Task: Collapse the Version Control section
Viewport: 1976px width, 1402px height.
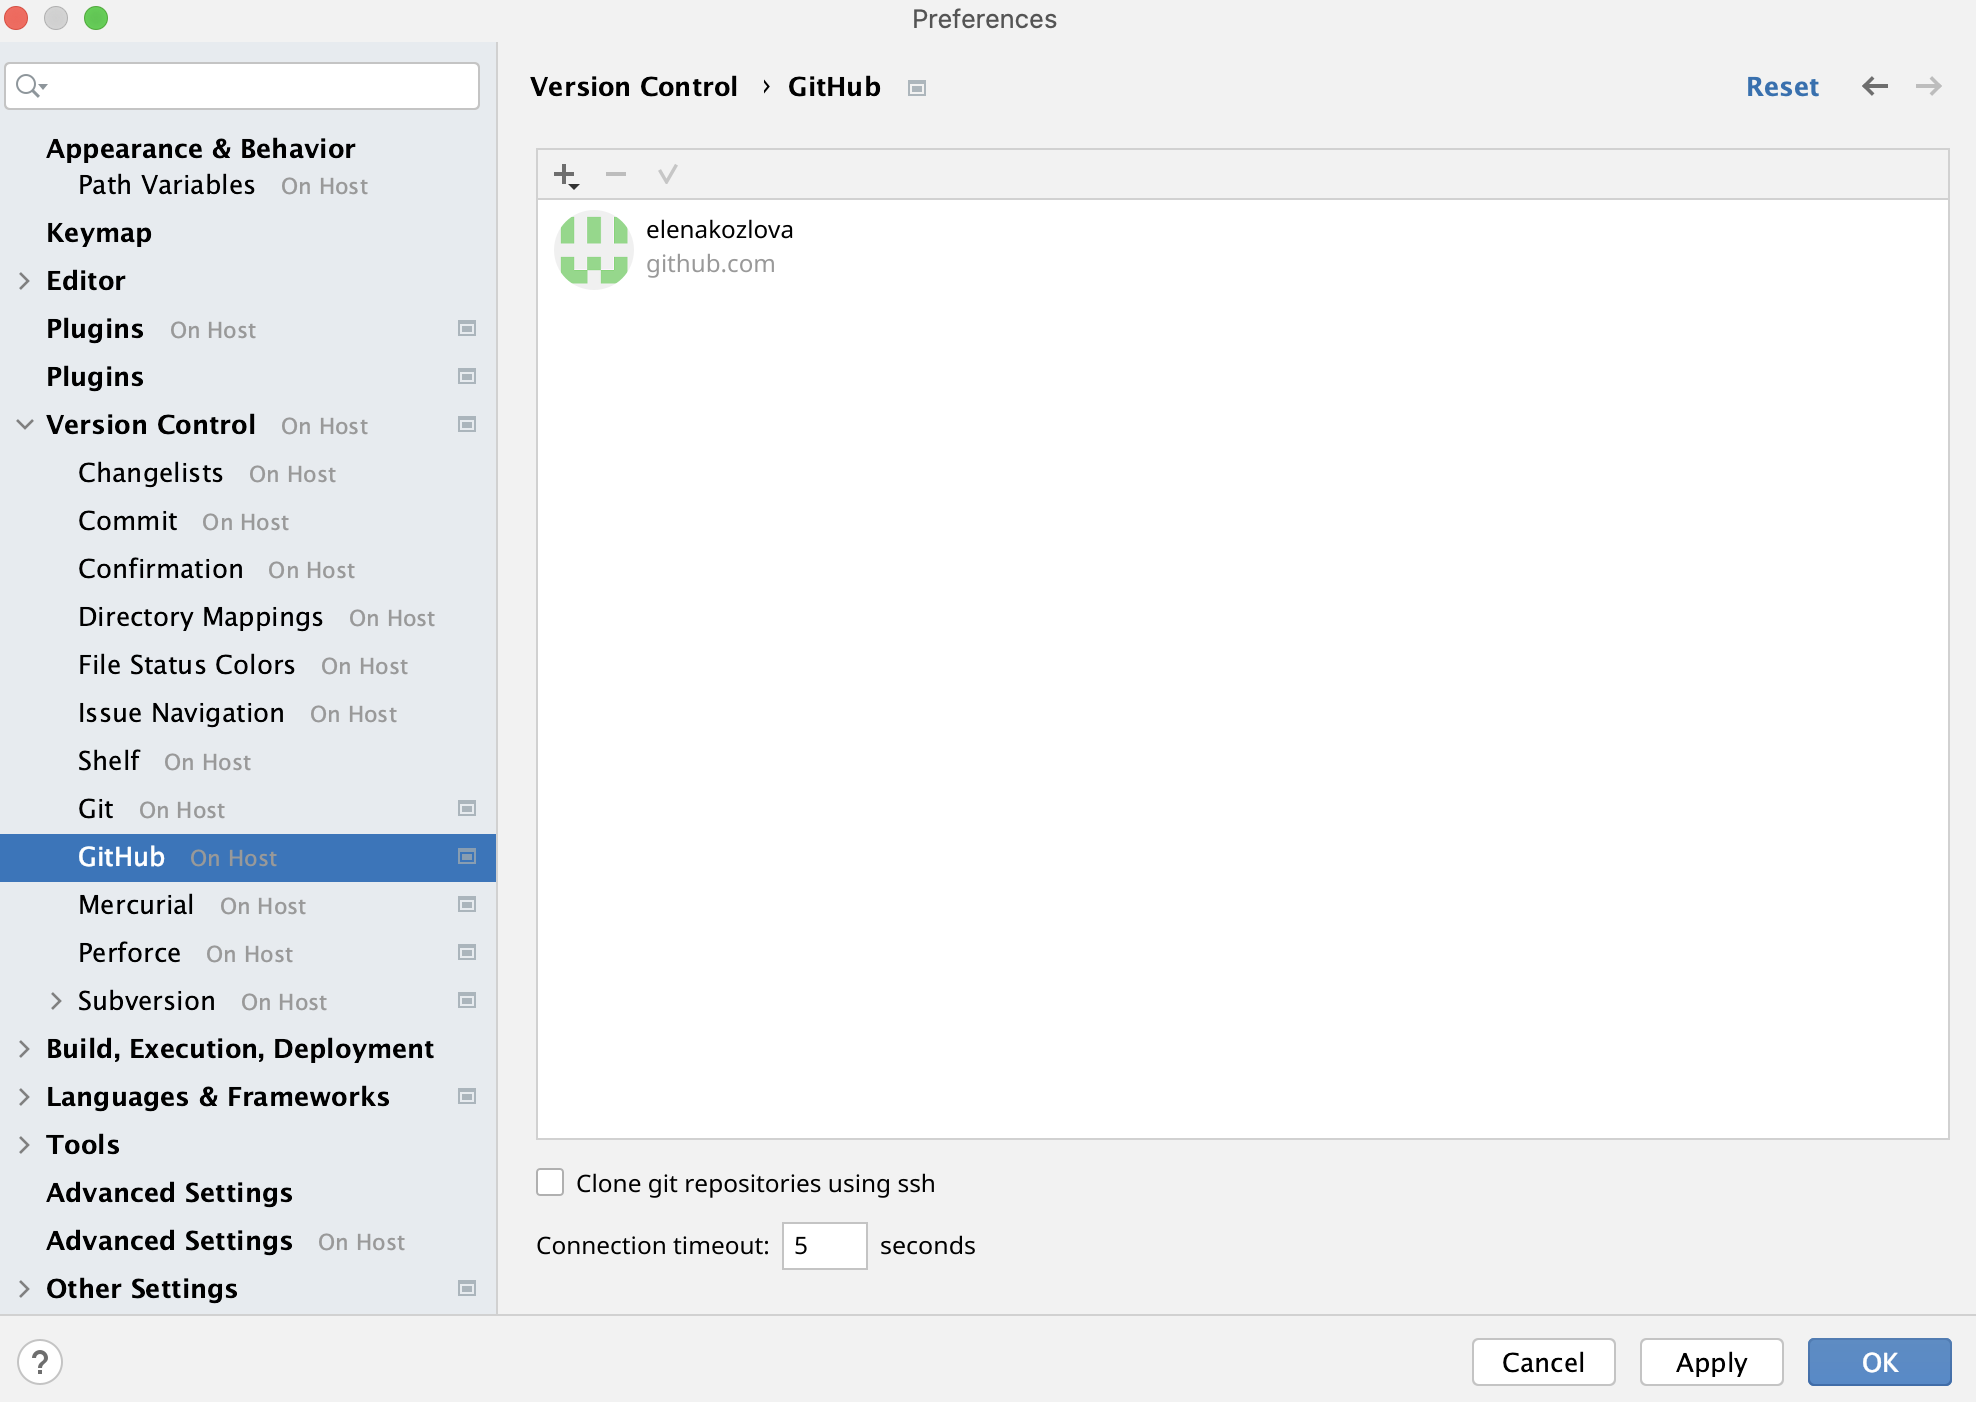Action: [x=24, y=424]
